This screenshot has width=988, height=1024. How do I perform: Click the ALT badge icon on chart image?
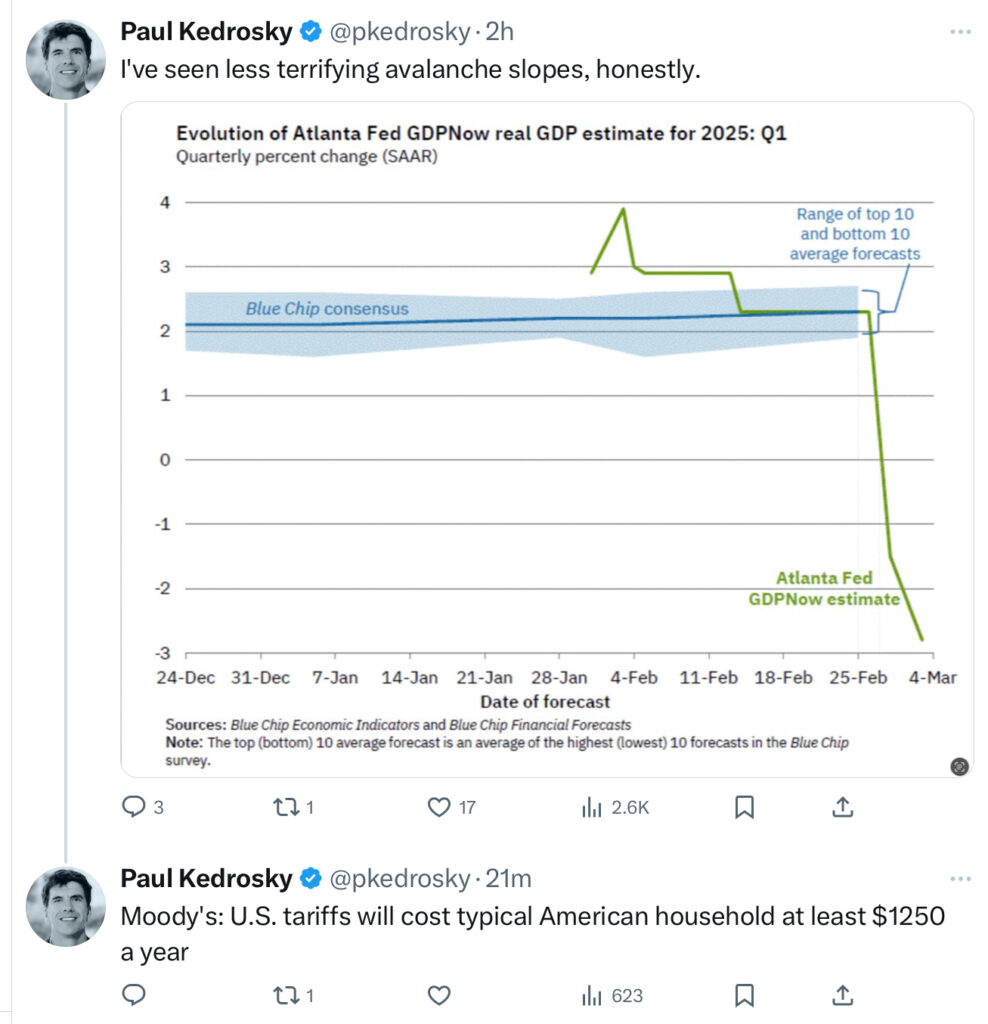click(x=959, y=766)
